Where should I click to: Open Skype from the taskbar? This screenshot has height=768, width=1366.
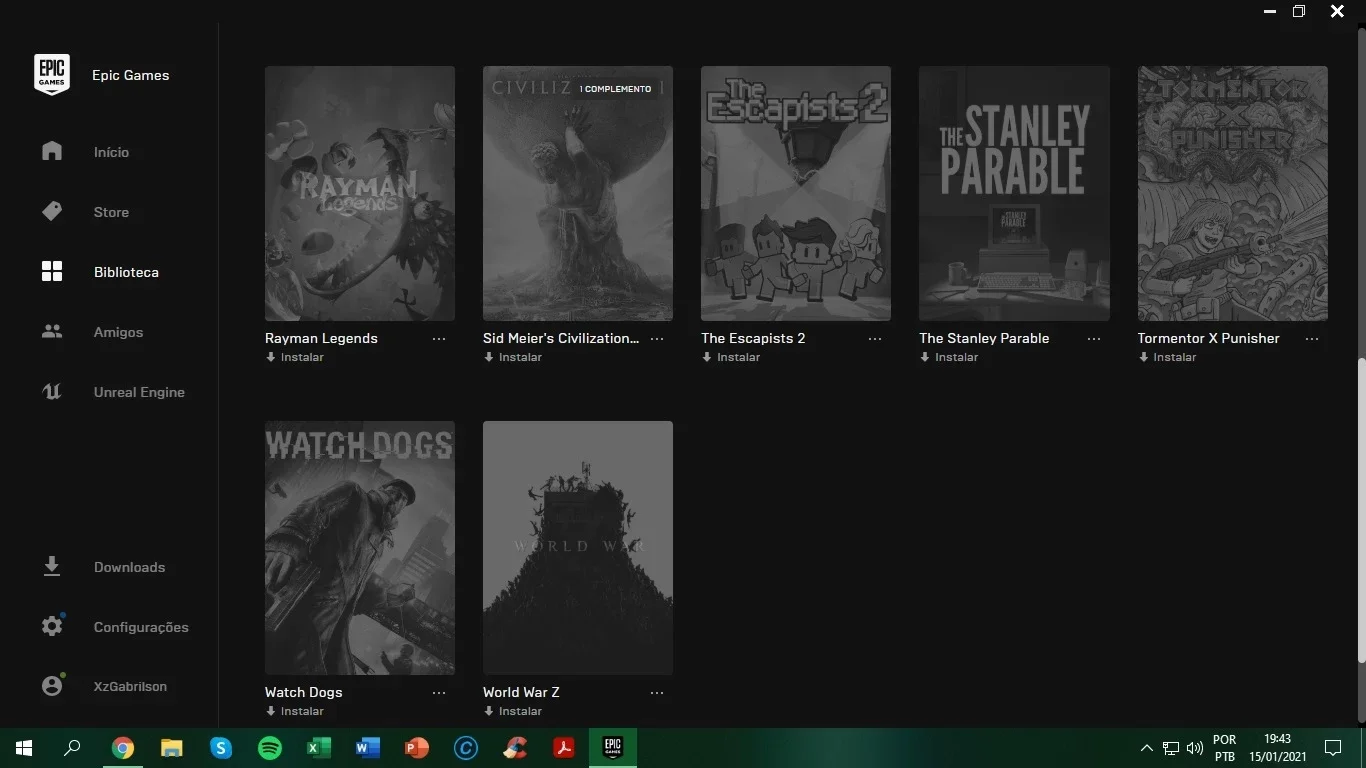point(221,748)
